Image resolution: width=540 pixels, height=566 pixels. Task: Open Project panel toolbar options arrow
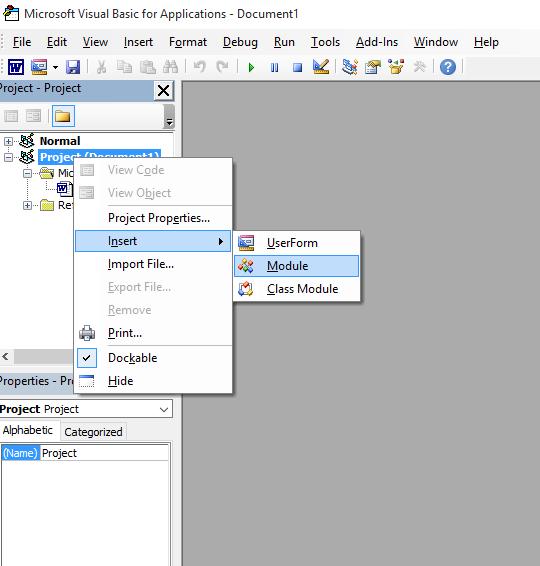pos(169,117)
